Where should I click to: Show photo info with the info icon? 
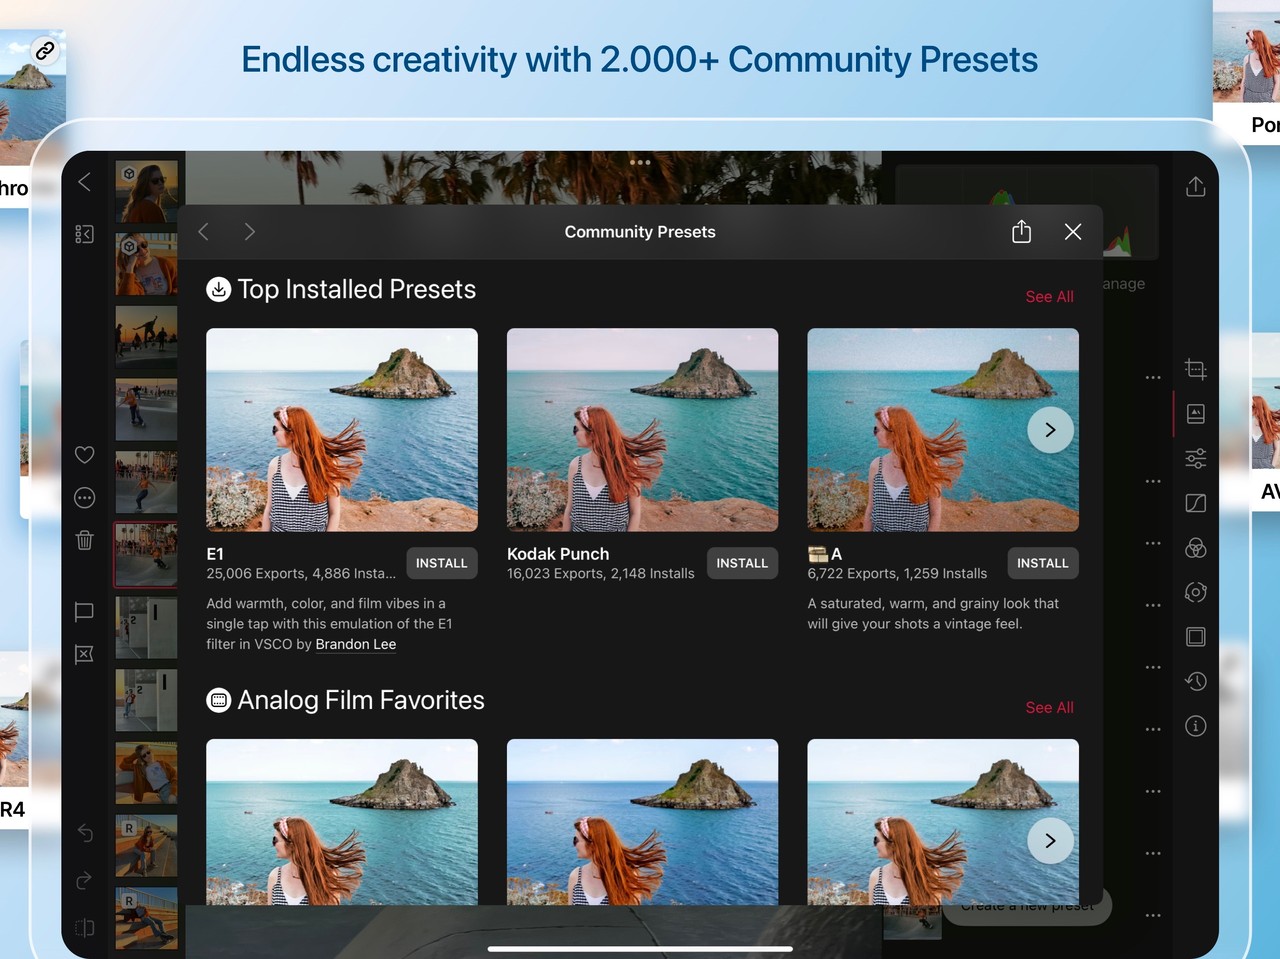tap(1196, 726)
